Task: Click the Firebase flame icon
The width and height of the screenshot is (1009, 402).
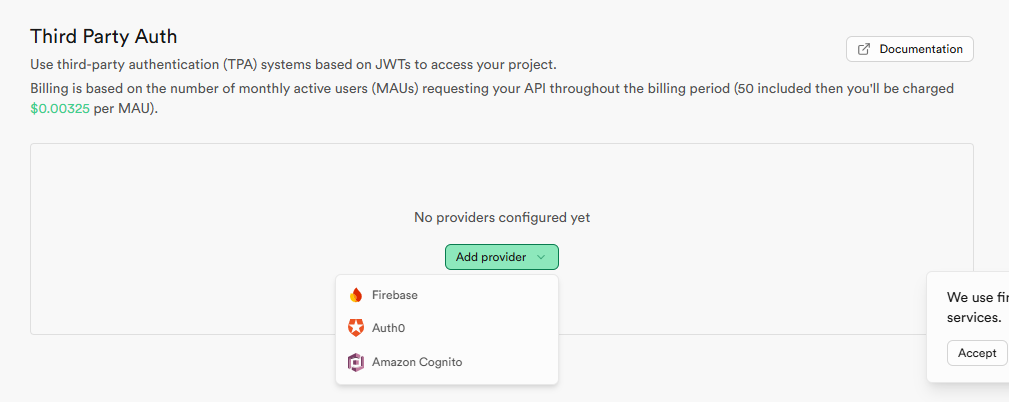Action: (x=356, y=295)
